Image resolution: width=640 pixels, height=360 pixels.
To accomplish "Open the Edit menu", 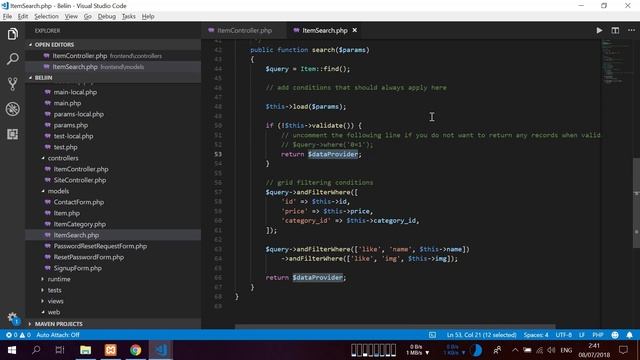I will [x=23, y=16].
